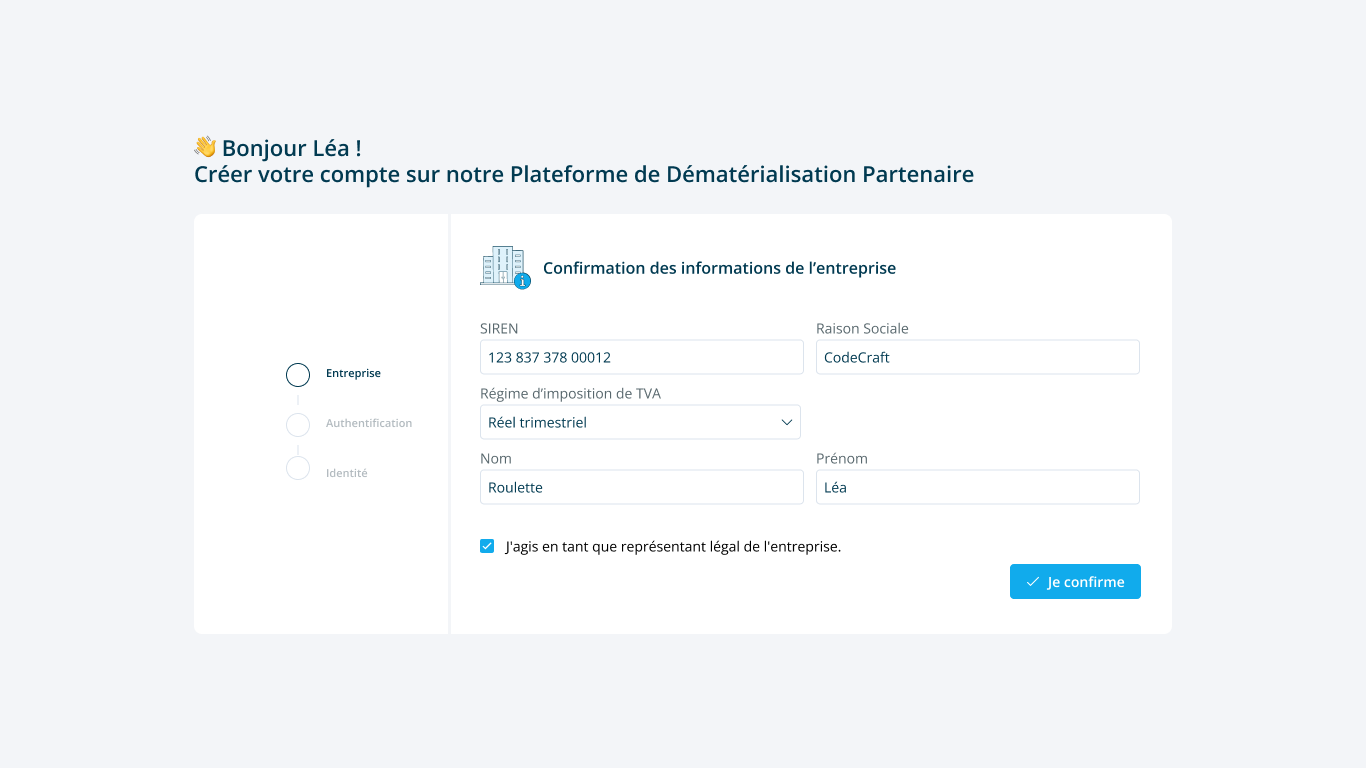Select the Prénom field containing Léa
The image size is (1366, 768).
click(977, 487)
